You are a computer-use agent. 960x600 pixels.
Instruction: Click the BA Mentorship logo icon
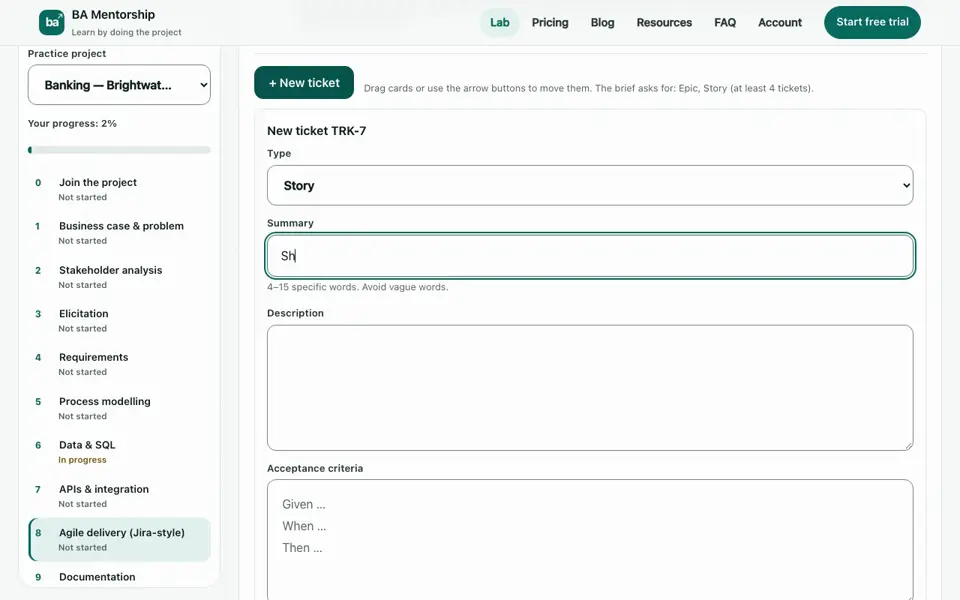pyautogui.click(x=51, y=23)
